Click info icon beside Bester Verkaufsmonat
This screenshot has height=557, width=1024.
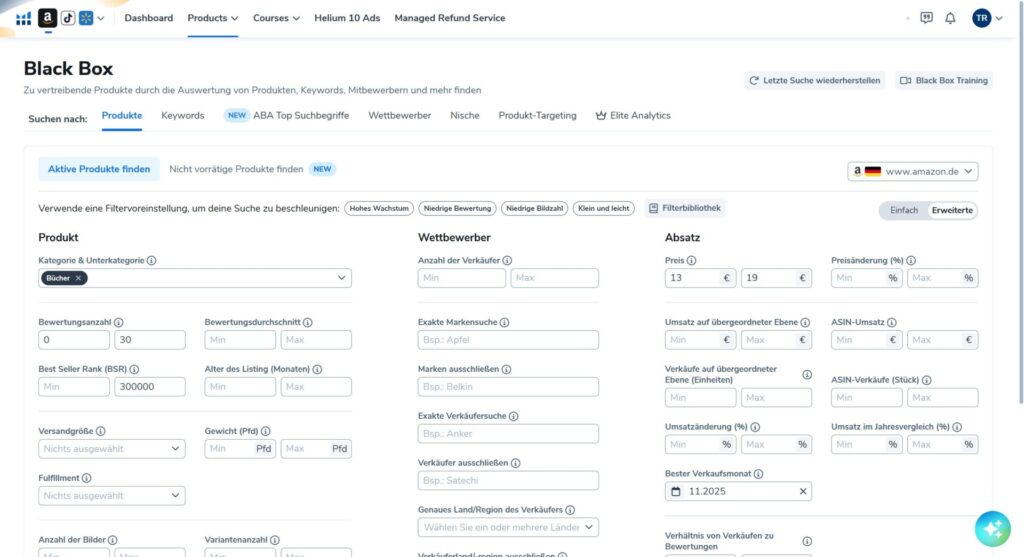[758, 474]
